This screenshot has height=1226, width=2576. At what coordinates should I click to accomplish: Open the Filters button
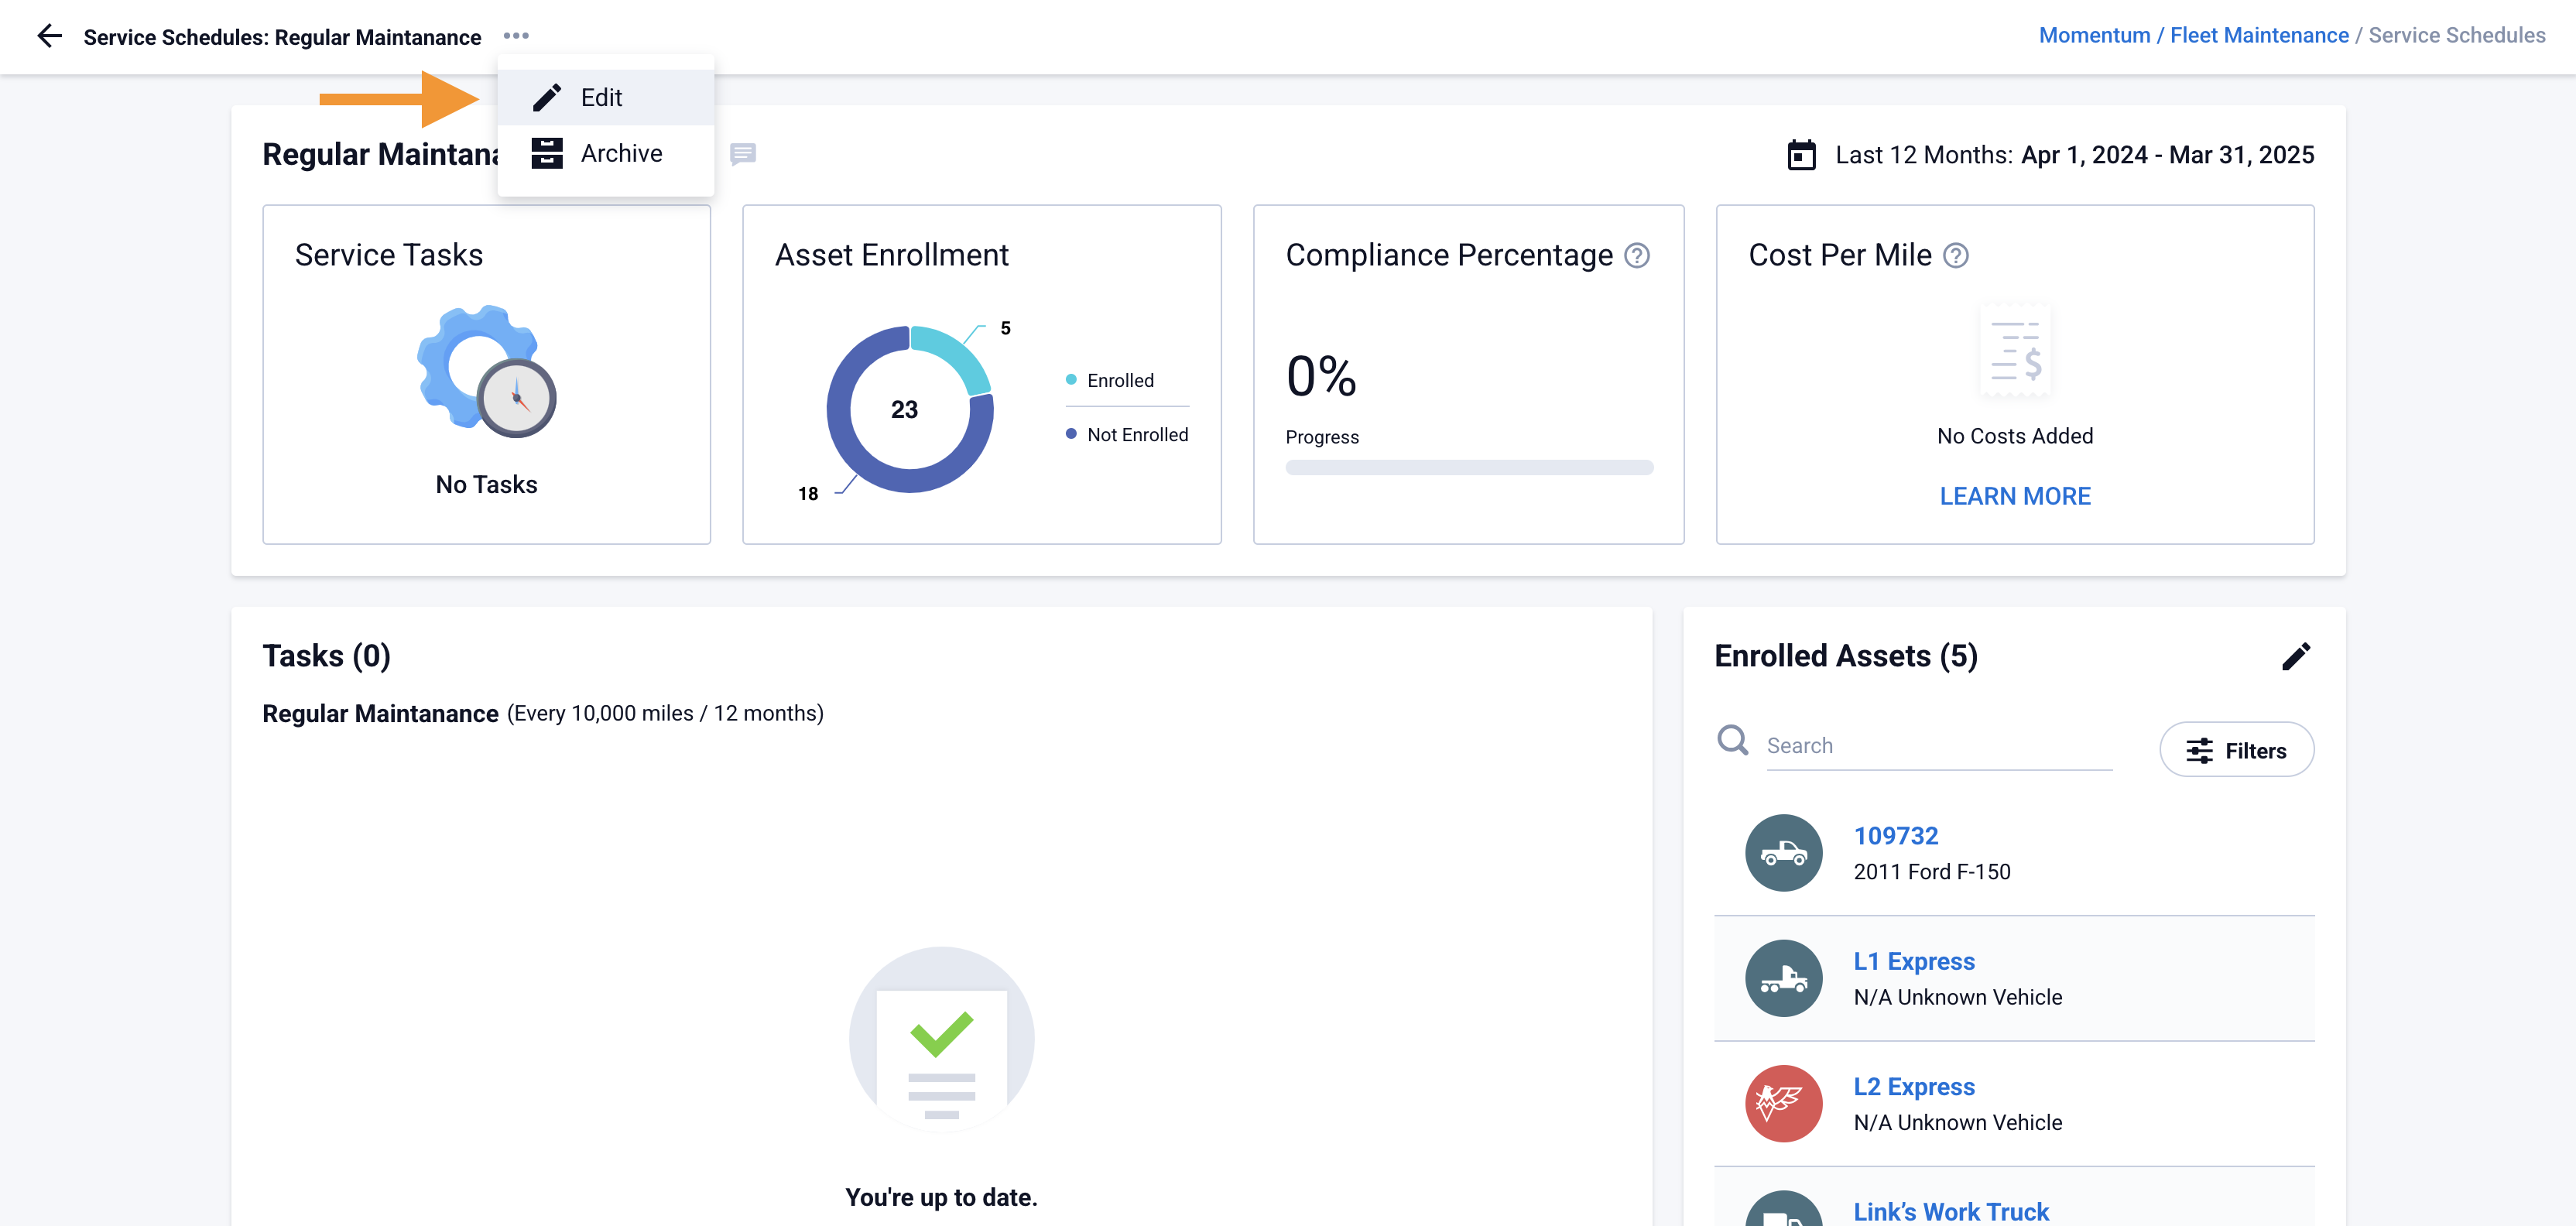[x=2236, y=750]
